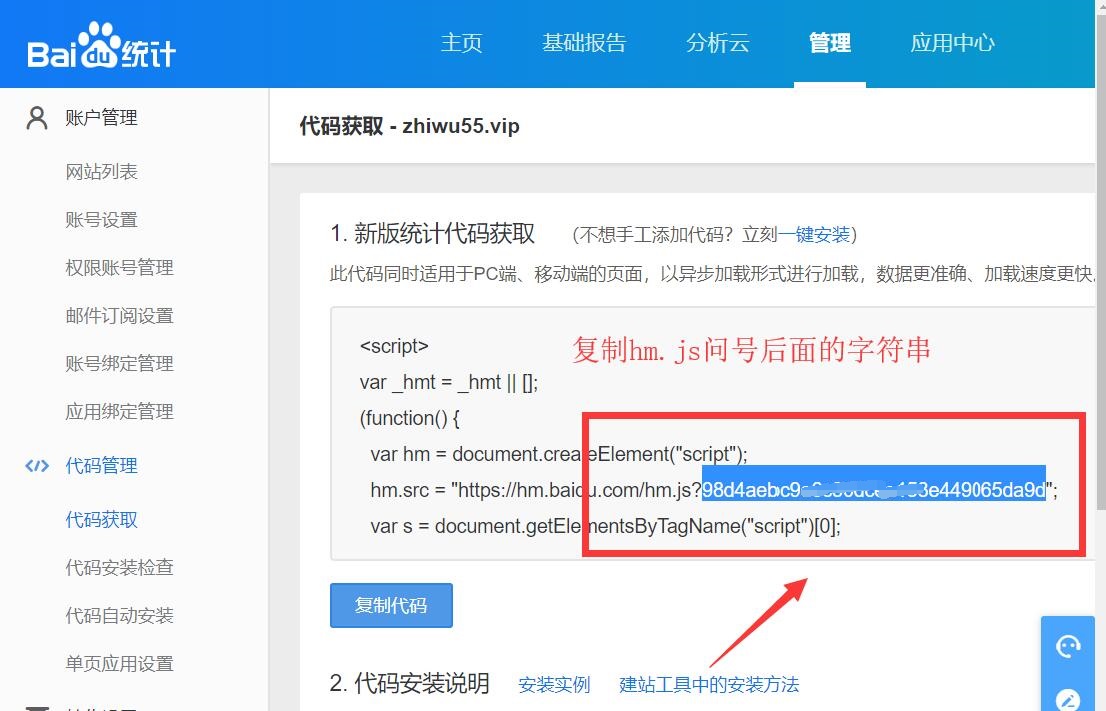The height and width of the screenshot is (711, 1106).
Task: Open 网站列表 in sidebar
Action: [102, 171]
